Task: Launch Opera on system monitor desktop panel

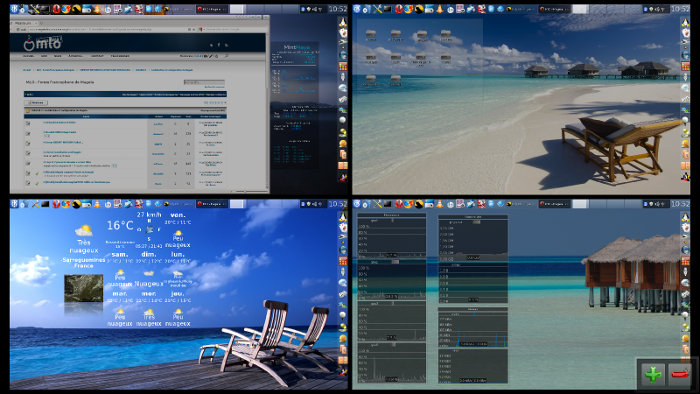Action: pyautogui.click(x=399, y=204)
